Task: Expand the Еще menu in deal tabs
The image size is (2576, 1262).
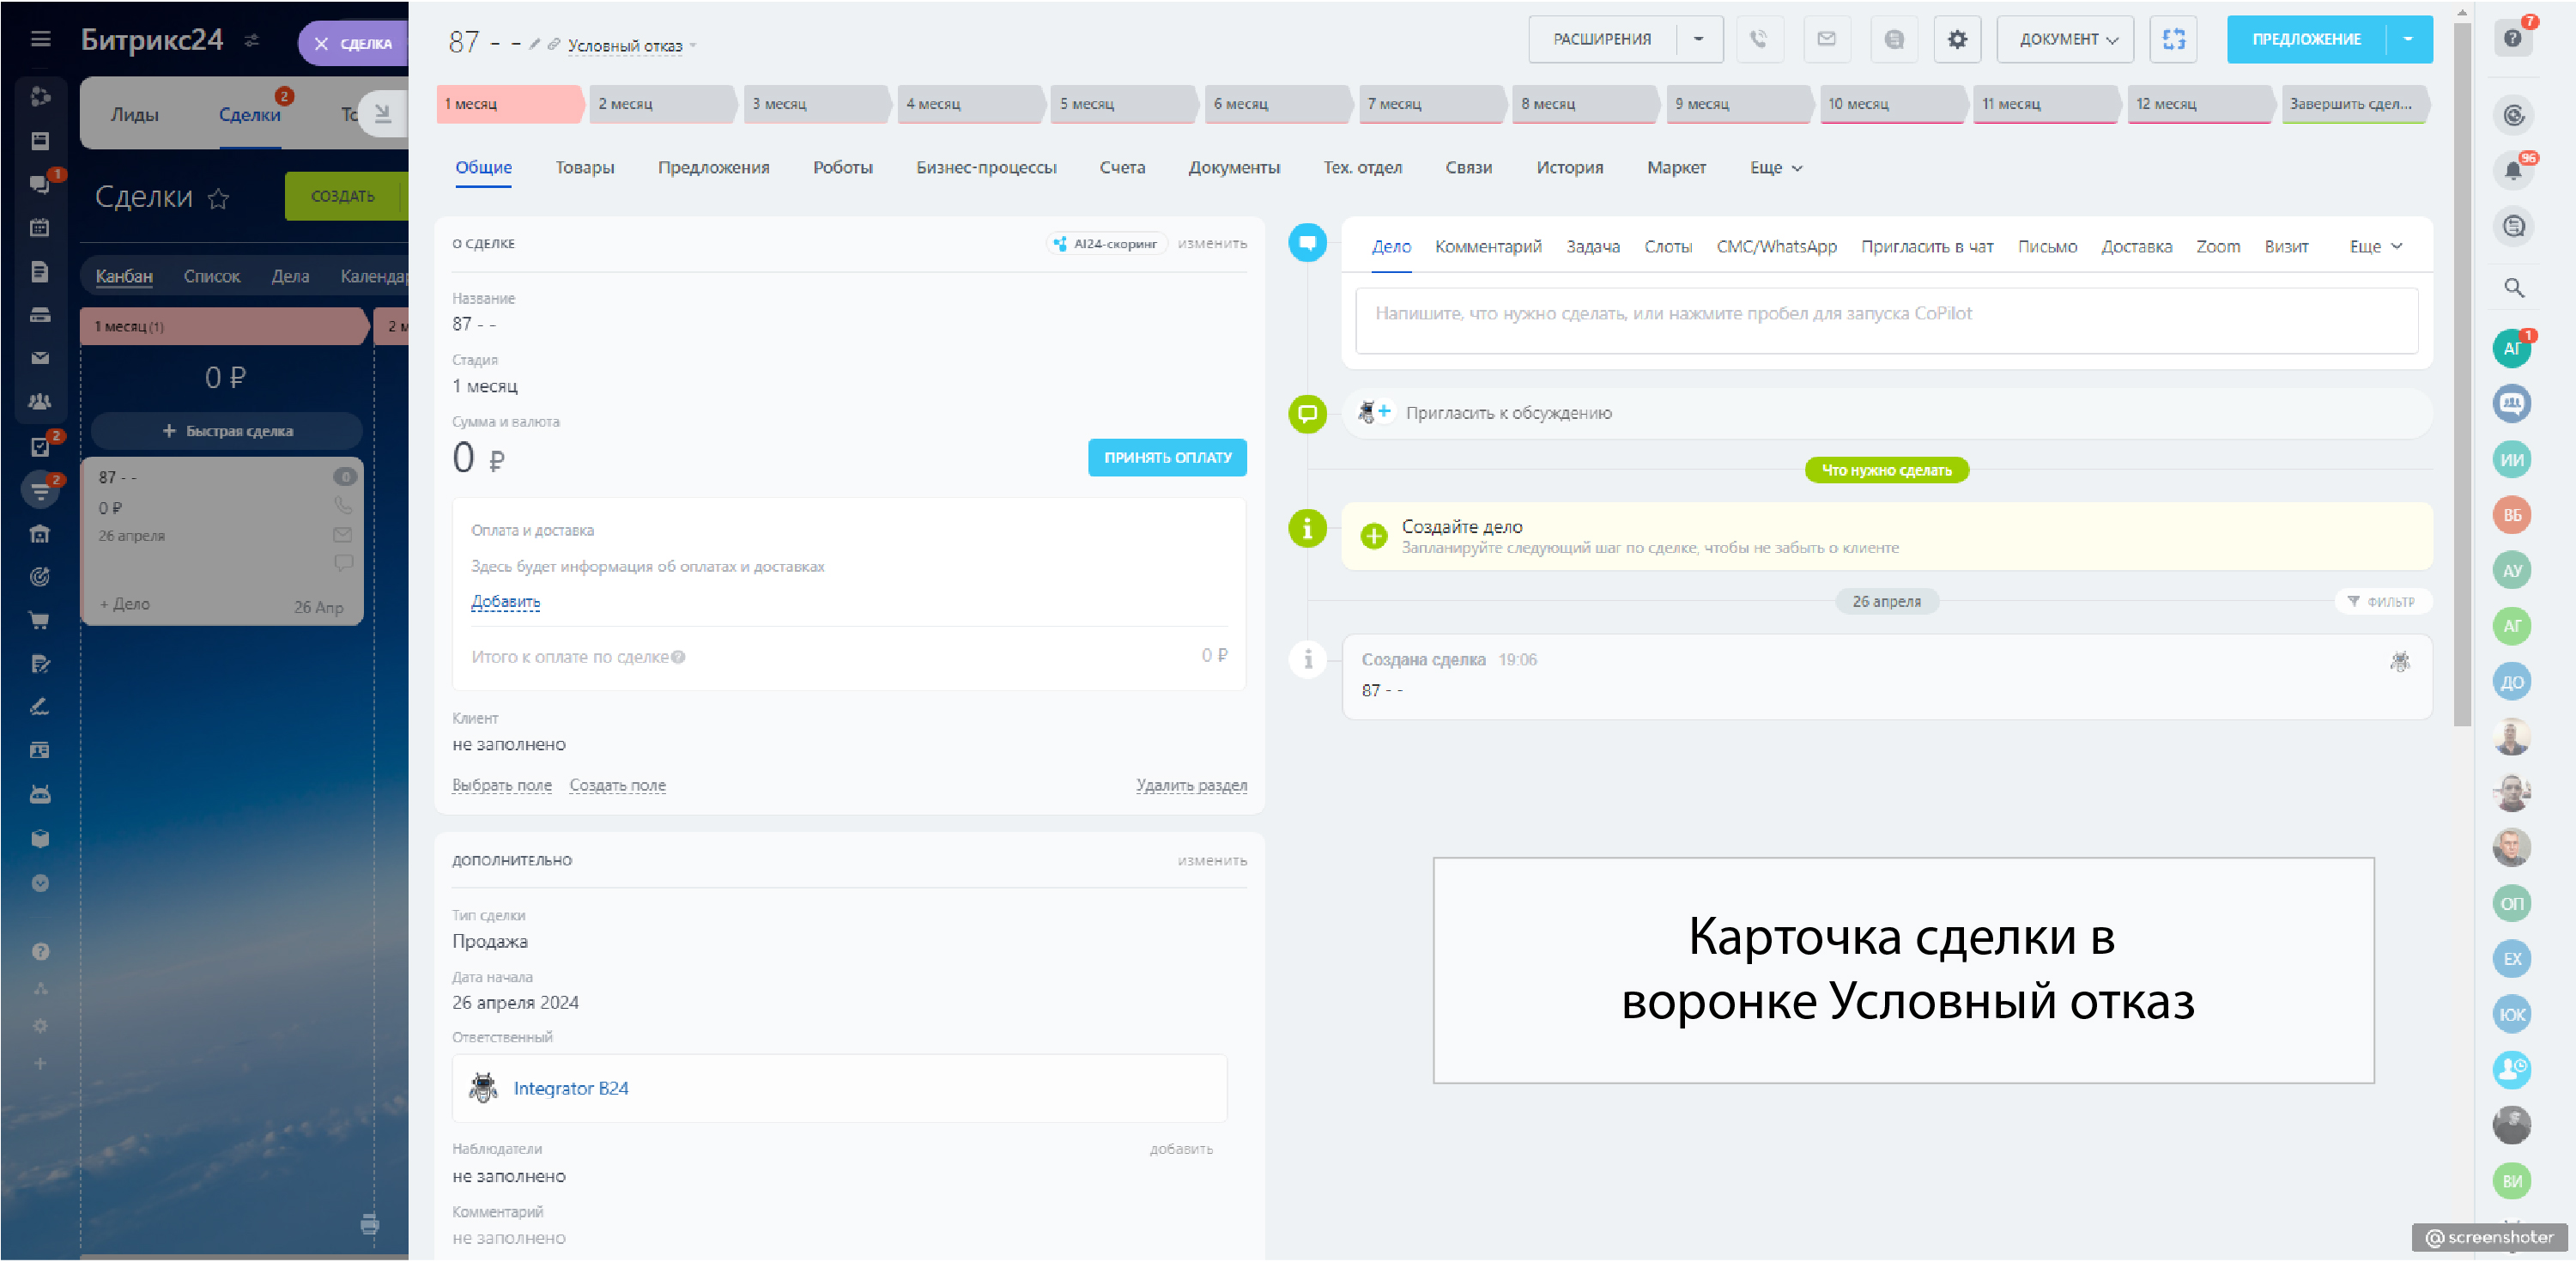Action: point(1775,168)
